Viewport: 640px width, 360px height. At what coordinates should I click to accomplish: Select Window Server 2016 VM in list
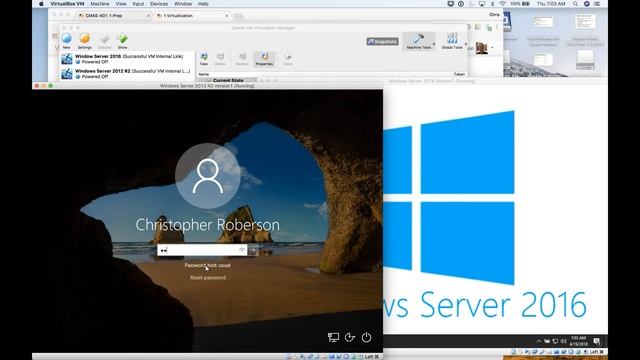(x=127, y=59)
